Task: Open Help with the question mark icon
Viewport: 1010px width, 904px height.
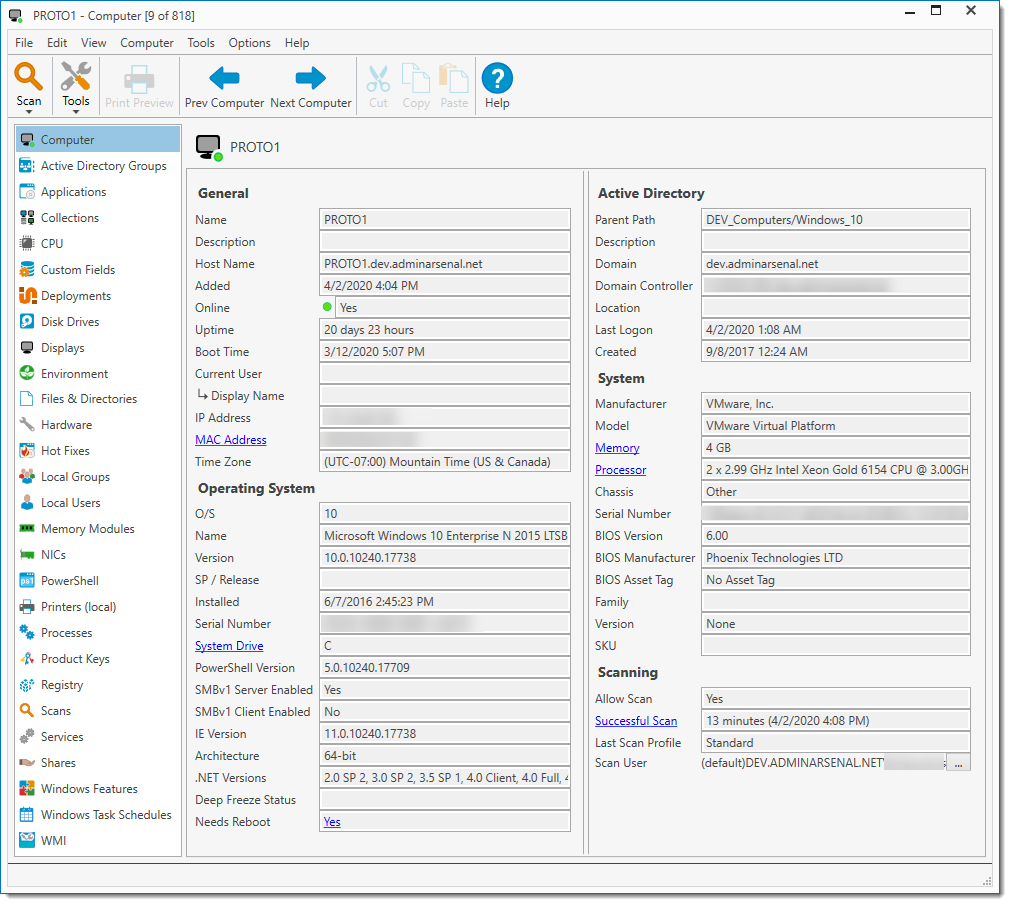Action: [x=497, y=79]
